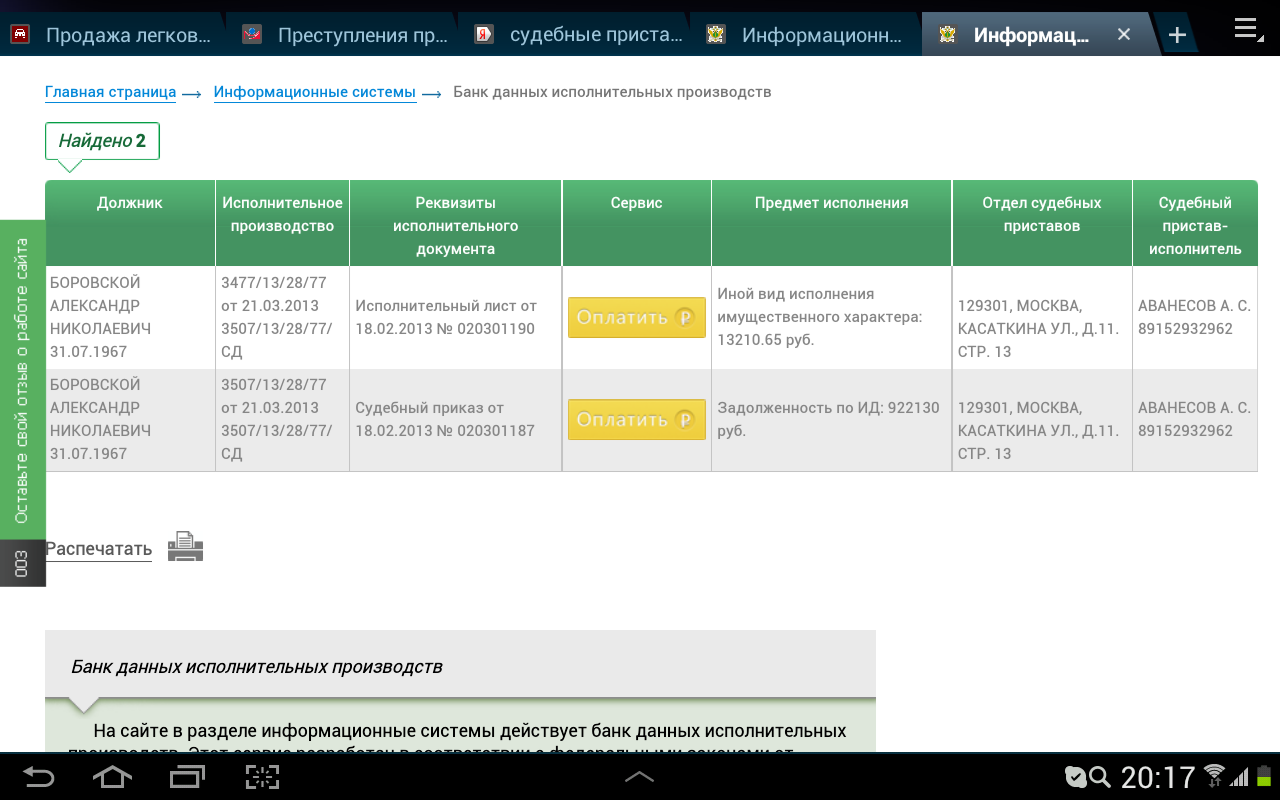Switch to the Продажа легков... tab
This screenshot has width=1280, height=800.
tap(115, 35)
